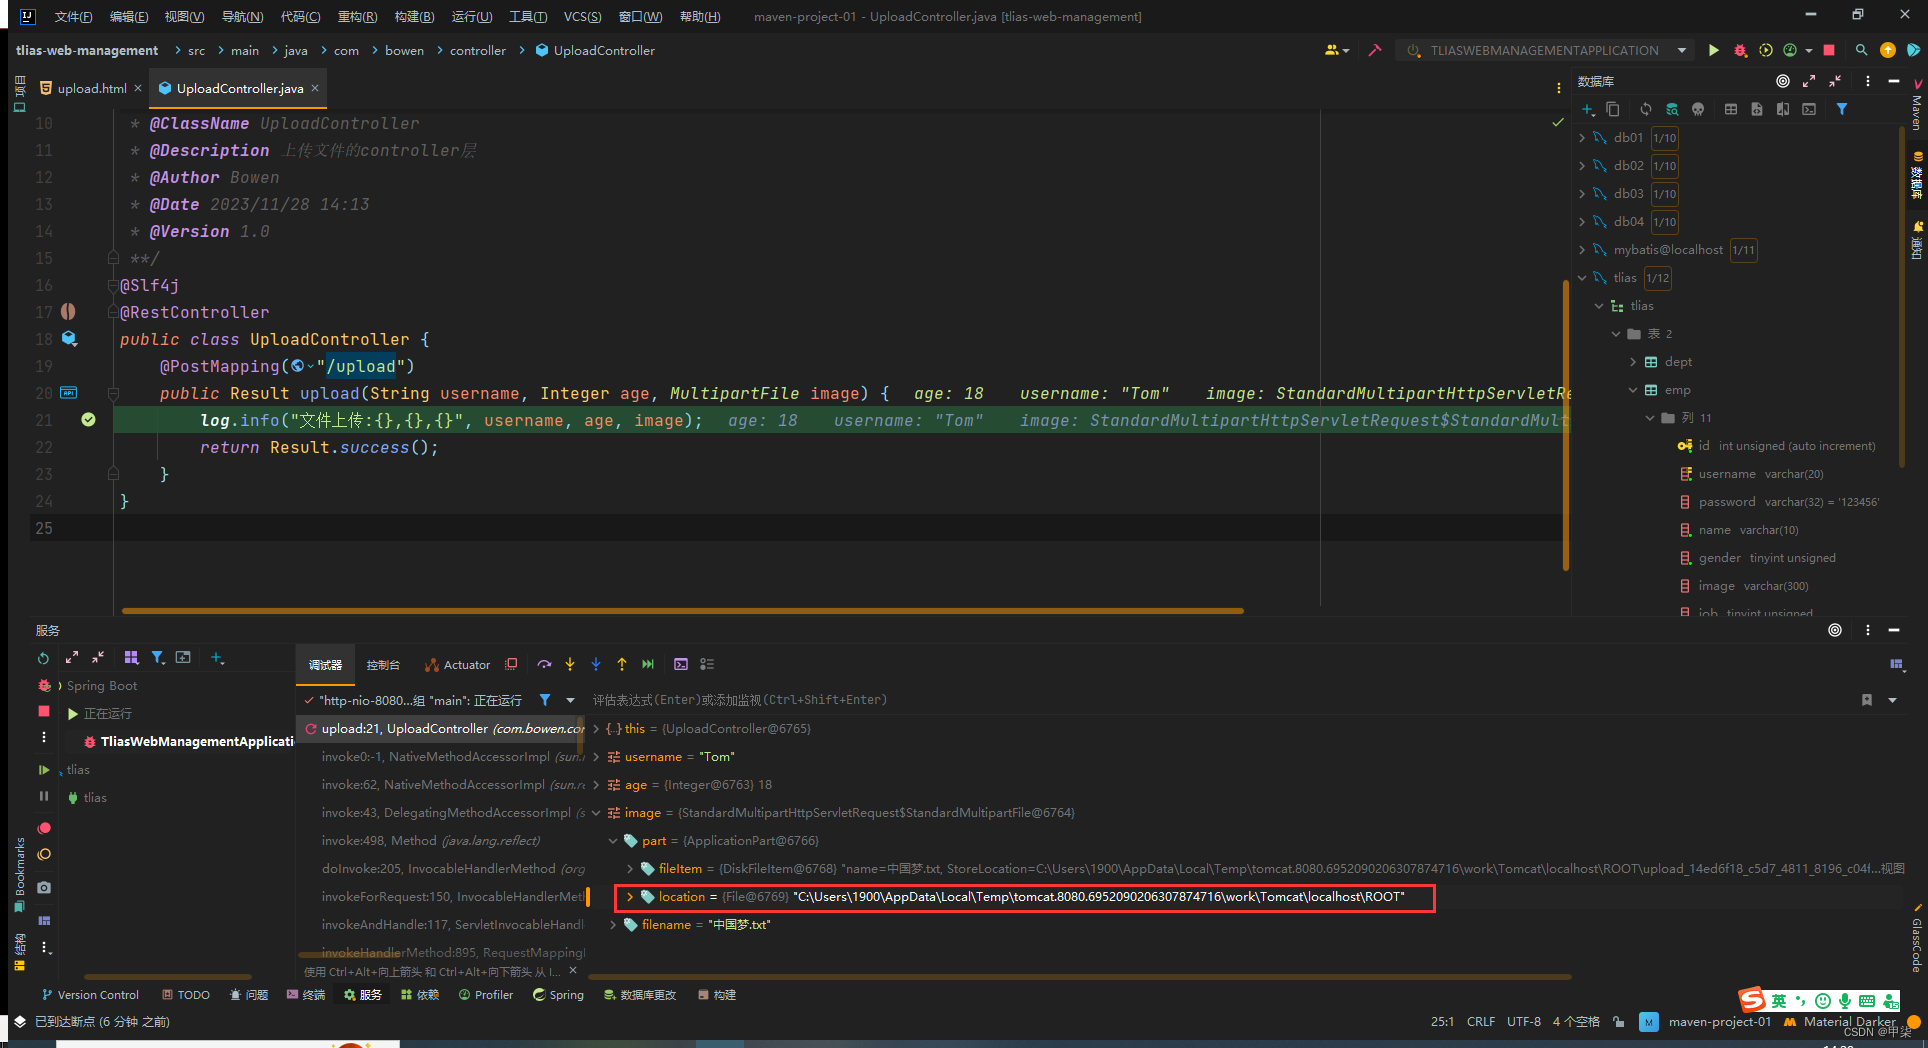Duplicate data source icon in database panel
Viewport: 1928px width, 1048px height.
click(1613, 109)
